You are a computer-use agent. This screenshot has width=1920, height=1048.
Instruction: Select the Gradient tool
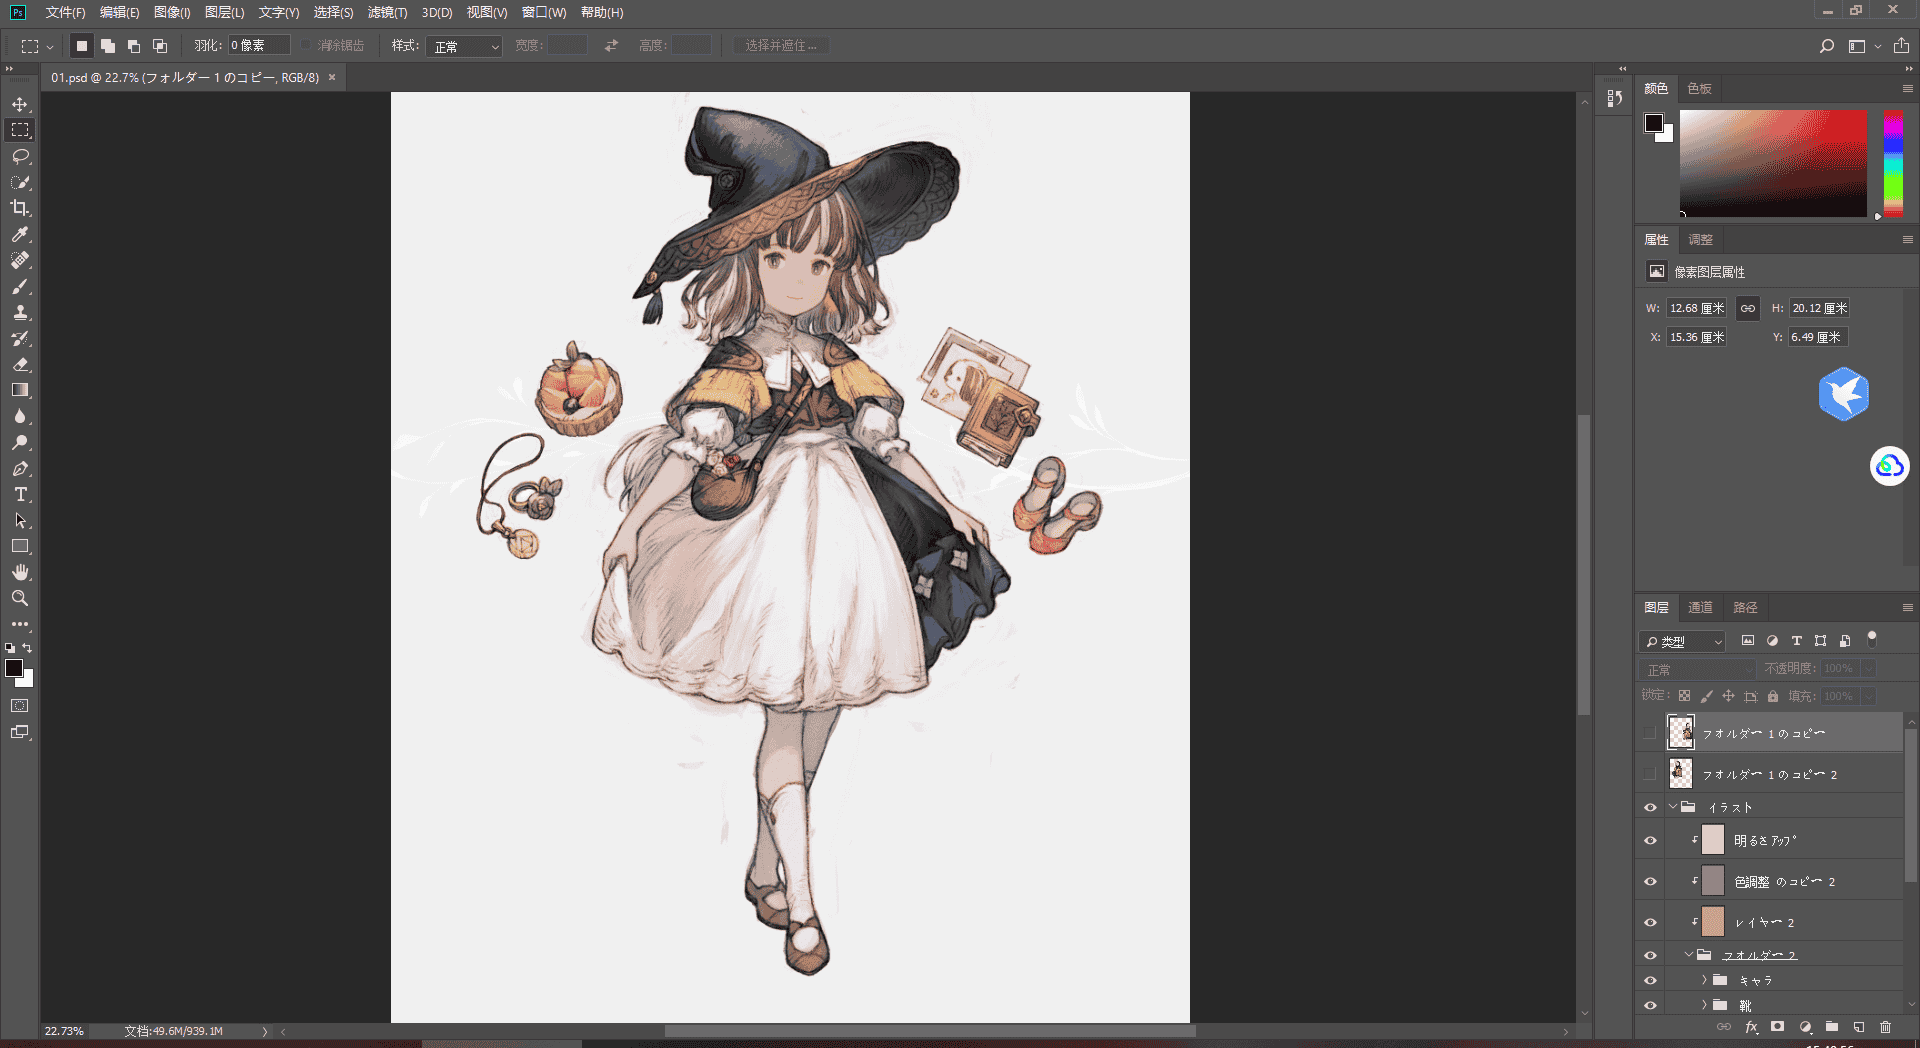[20, 390]
